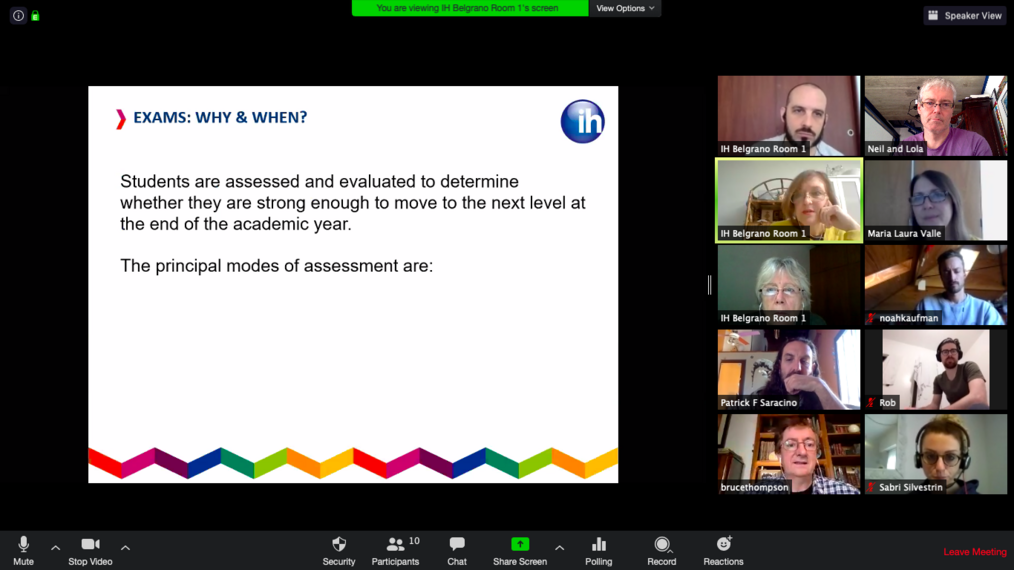Open video options arrow beside Stop Video
Viewport: 1014px width, 570px height.
tap(125, 548)
